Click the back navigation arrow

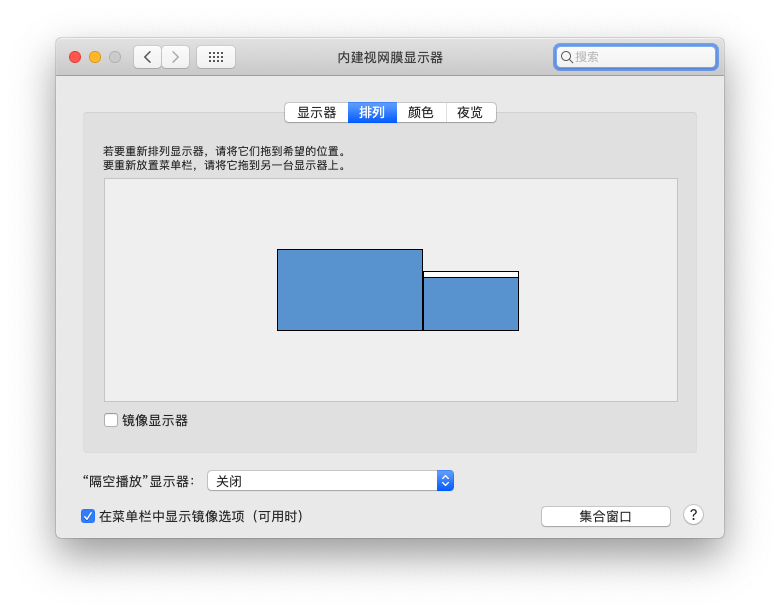click(x=147, y=57)
